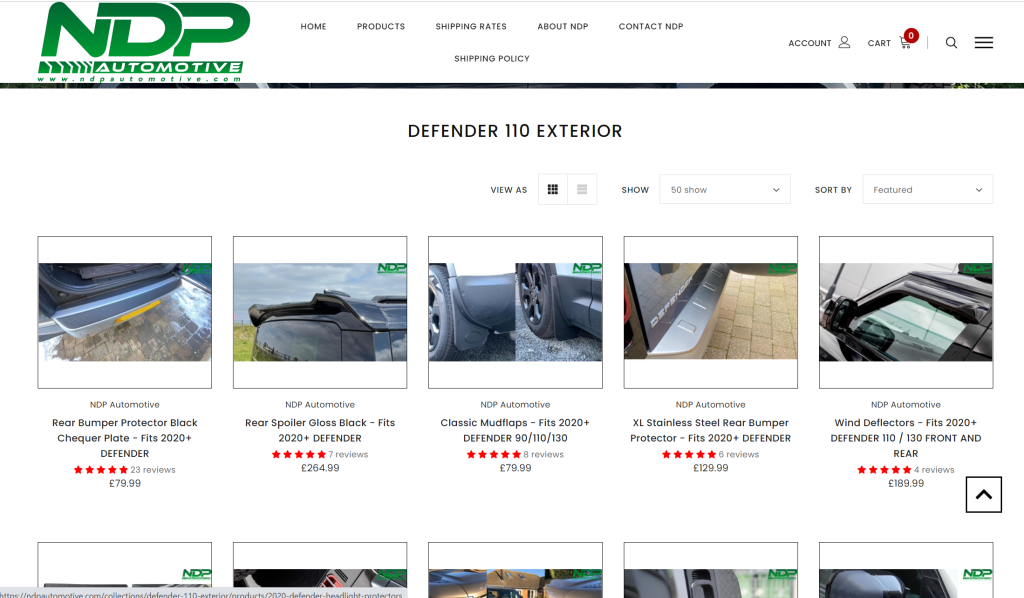Click the Rear Bumper Protector chequer plate image

click(x=125, y=312)
